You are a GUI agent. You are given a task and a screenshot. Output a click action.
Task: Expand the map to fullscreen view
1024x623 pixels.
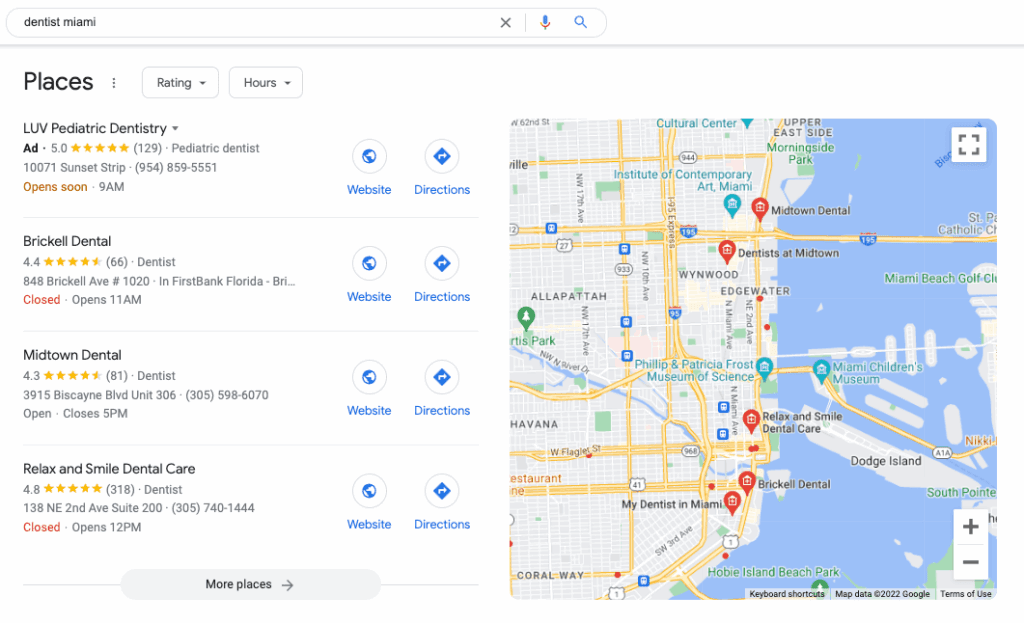tap(968, 144)
